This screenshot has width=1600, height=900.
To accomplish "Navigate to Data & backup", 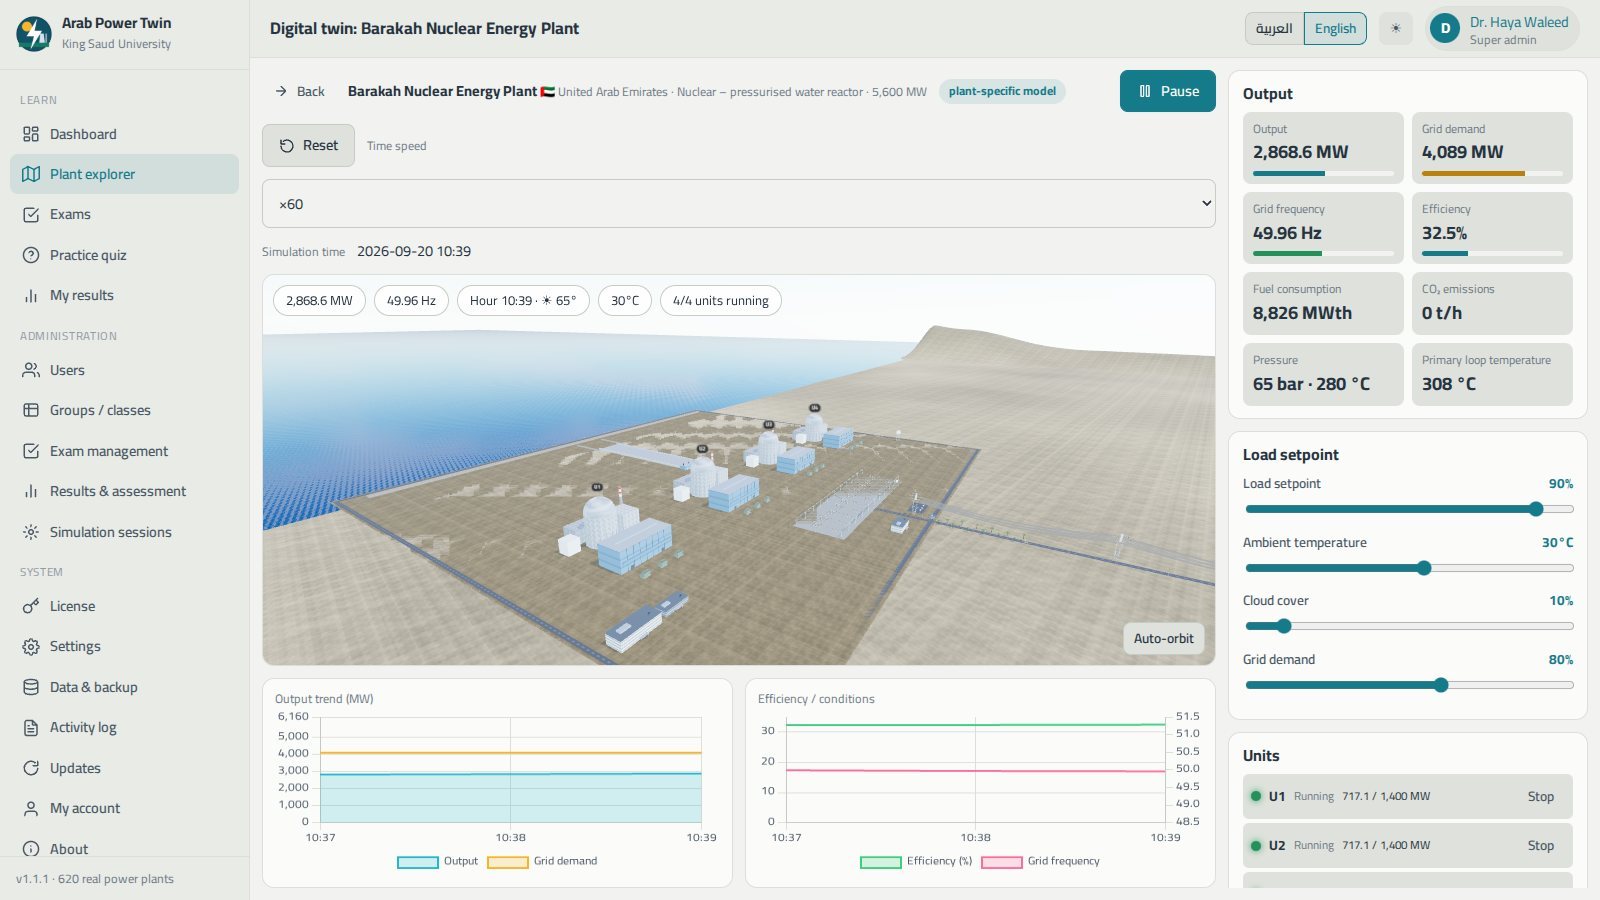I will click(124, 687).
